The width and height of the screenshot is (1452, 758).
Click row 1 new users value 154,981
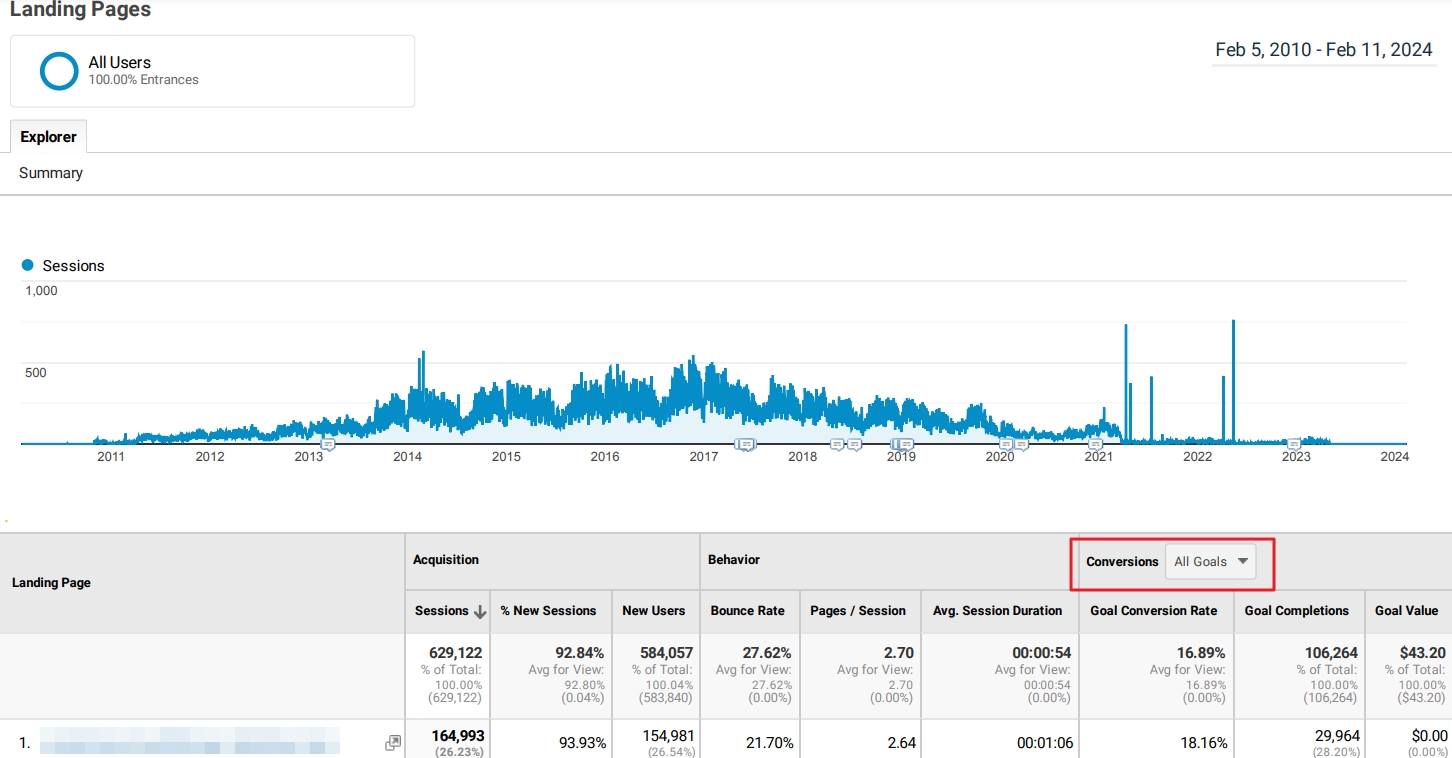[668, 735]
